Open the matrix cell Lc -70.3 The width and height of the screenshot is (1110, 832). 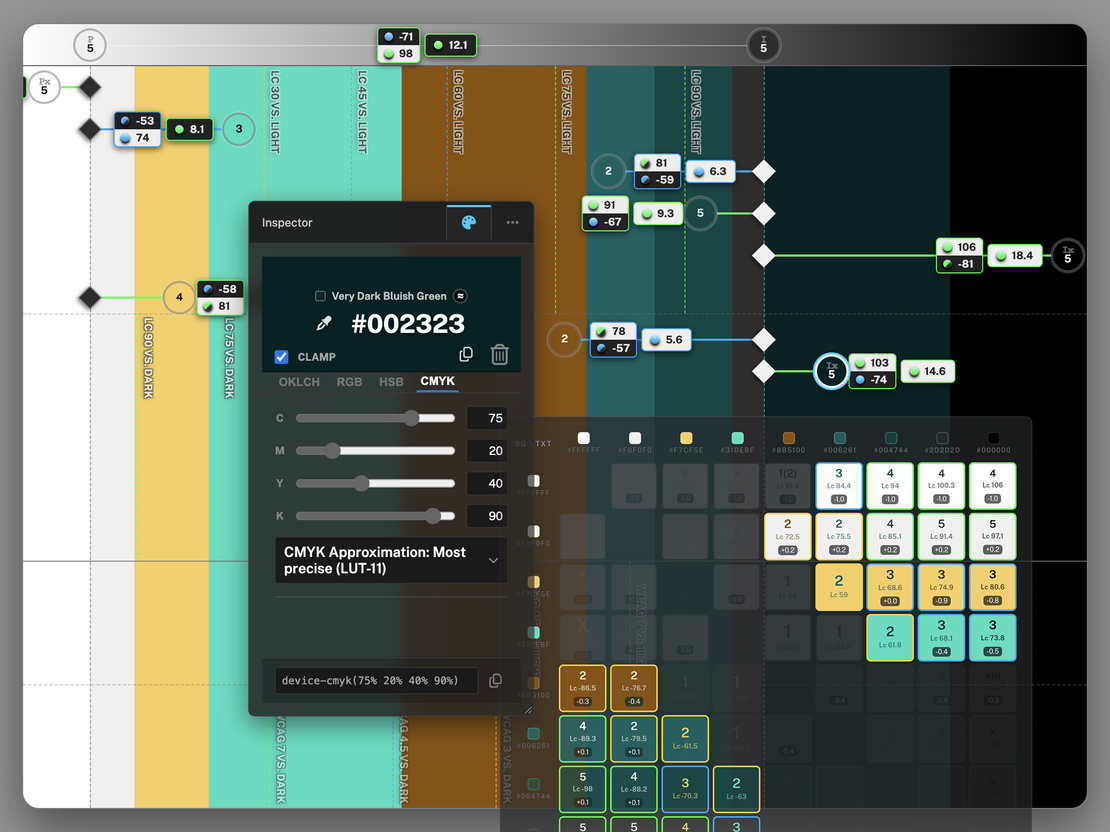click(685, 789)
